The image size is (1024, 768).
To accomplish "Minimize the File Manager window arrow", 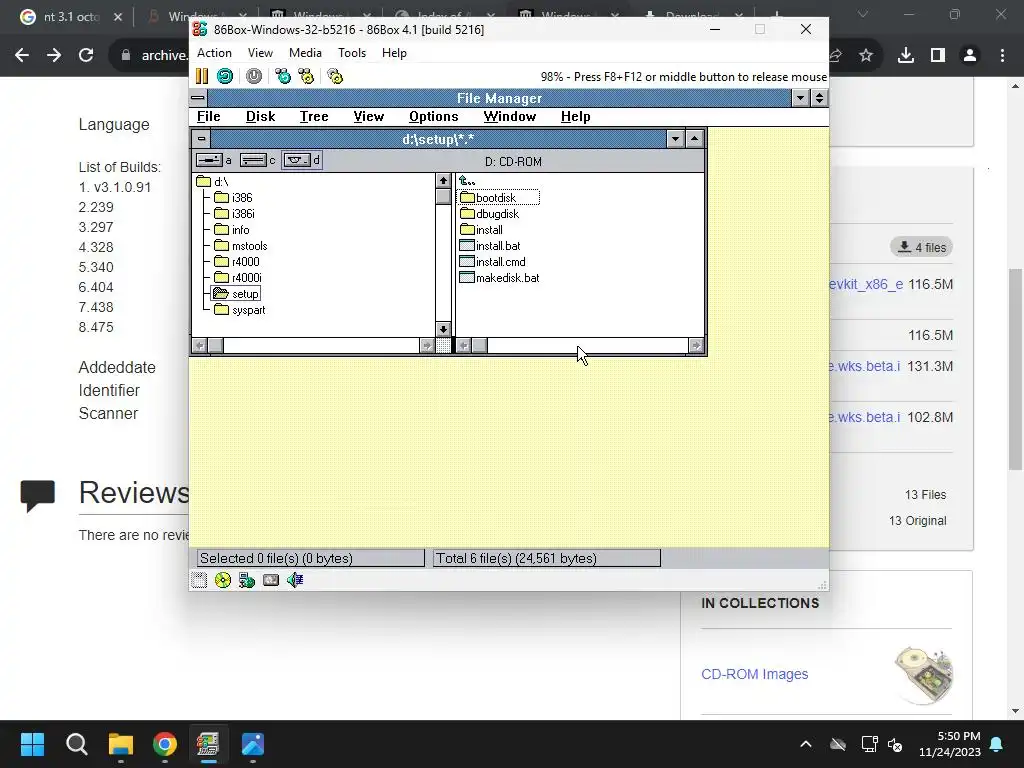I will (x=801, y=98).
